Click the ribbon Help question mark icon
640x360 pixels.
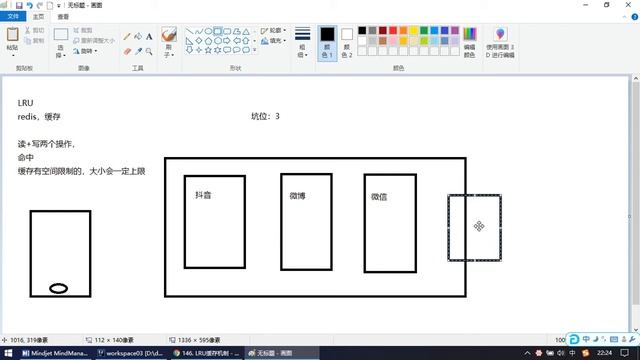coord(635,17)
